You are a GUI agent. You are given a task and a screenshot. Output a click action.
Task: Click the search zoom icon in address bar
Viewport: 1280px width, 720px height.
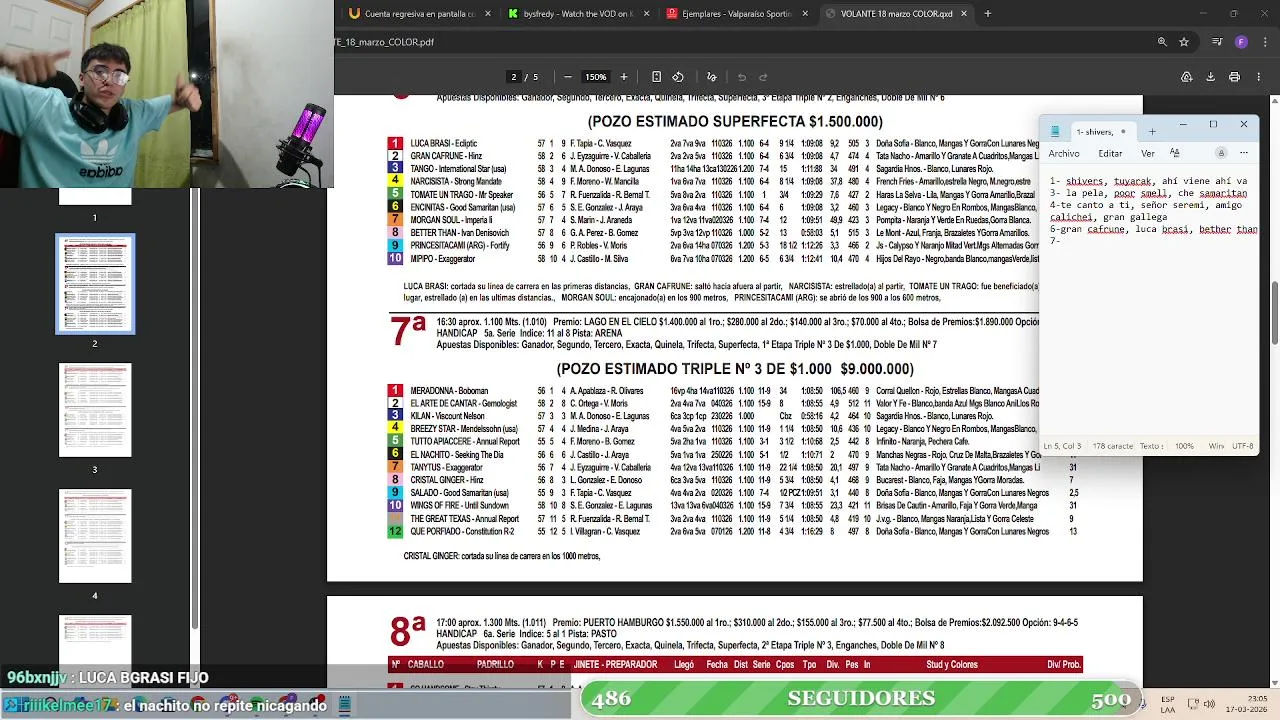point(1162,42)
